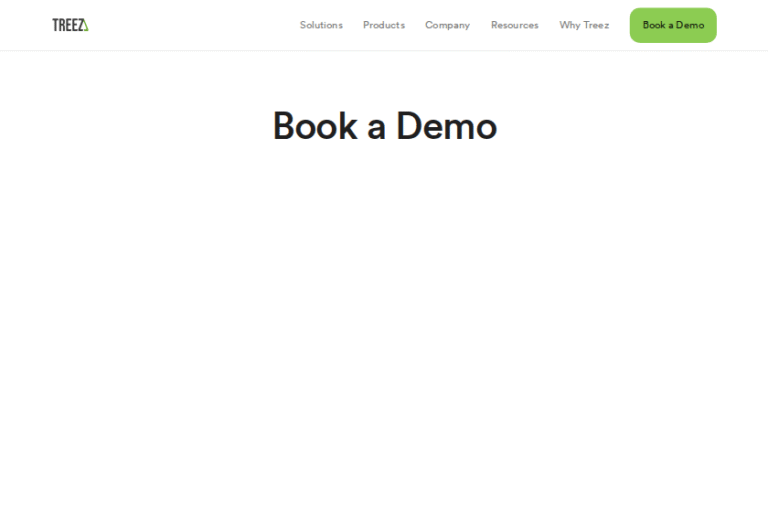
Task: Open the Products menu
Action: tap(384, 25)
